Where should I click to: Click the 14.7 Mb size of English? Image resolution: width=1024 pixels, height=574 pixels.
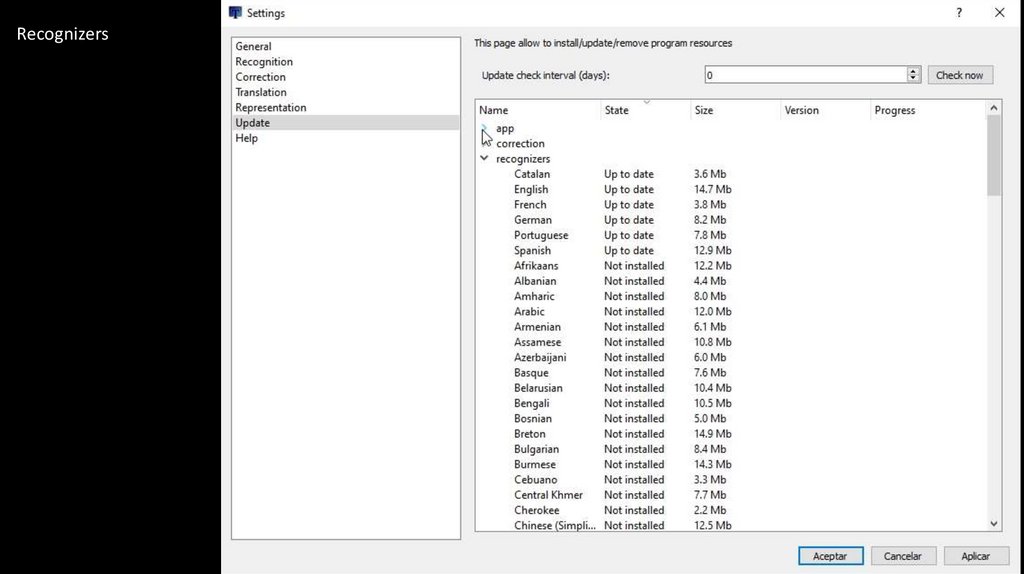point(712,189)
